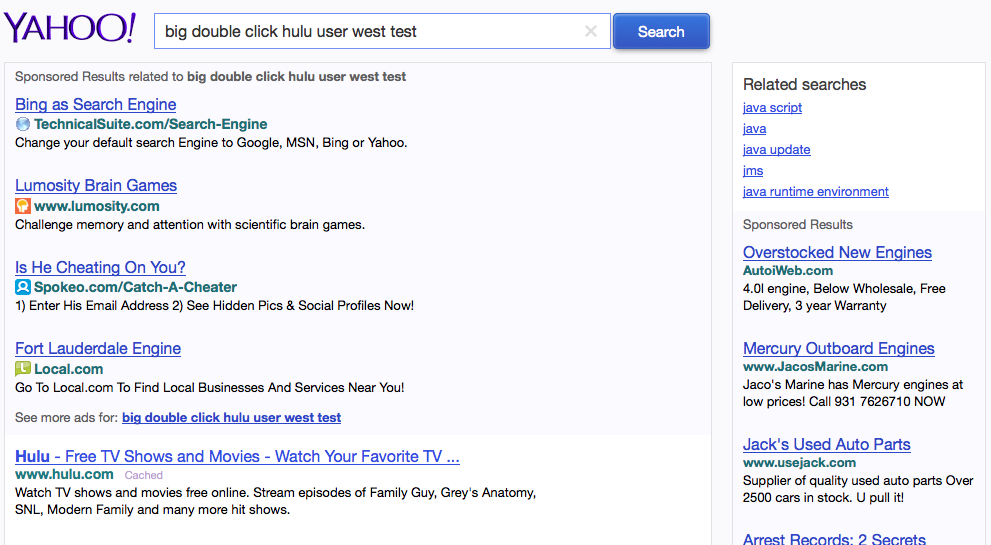Click 'Enter His Email Address' description text
991x545 pixels.
215,306
